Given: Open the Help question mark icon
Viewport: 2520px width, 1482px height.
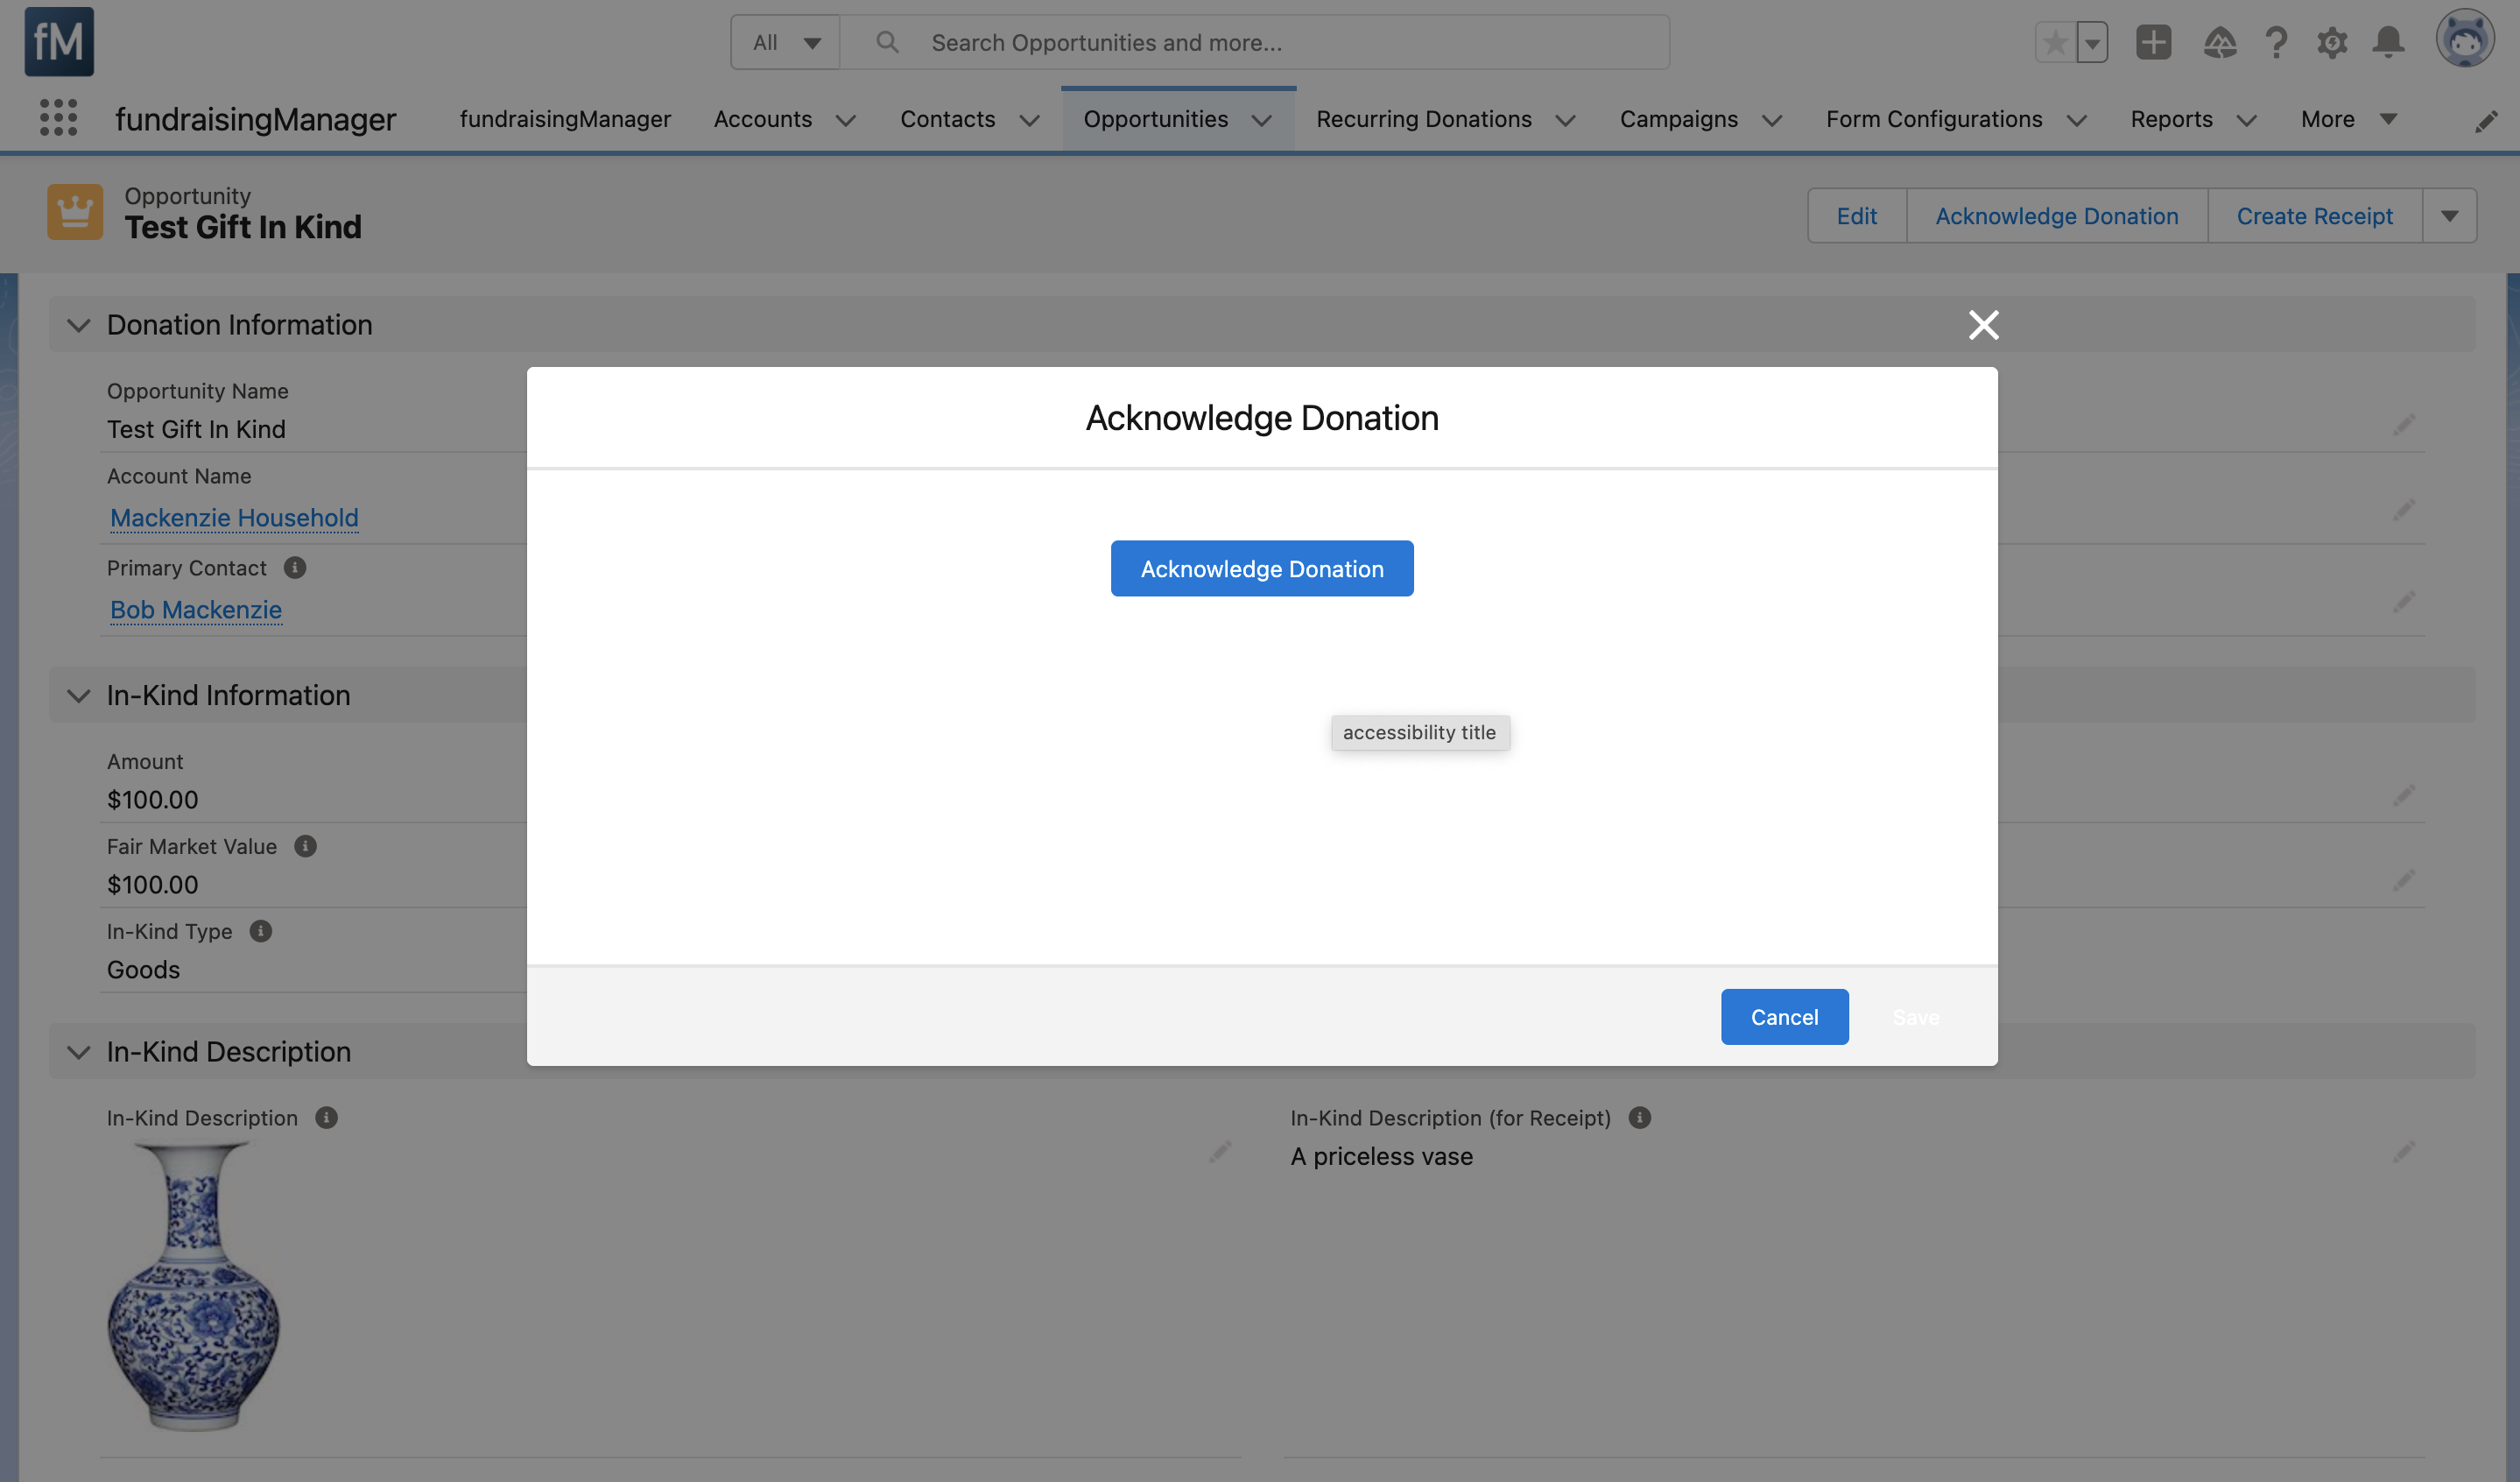Looking at the screenshot, I should [2276, 43].
